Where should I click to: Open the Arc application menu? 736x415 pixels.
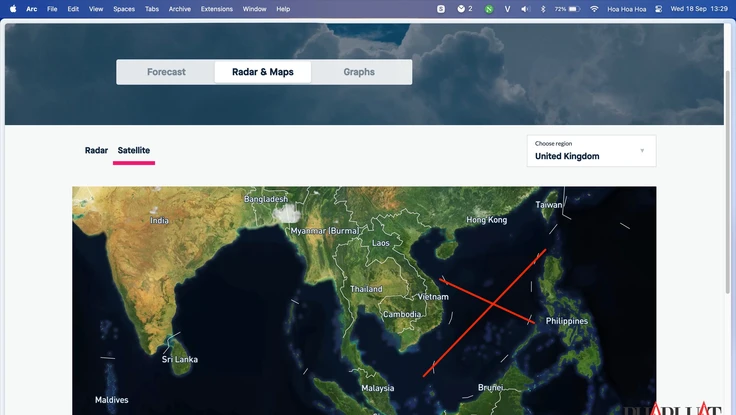tap(31, 9)
